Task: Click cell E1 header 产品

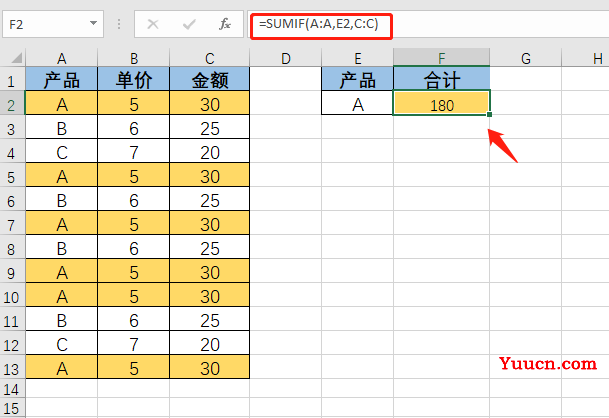Action: click(x=358, y=80)
